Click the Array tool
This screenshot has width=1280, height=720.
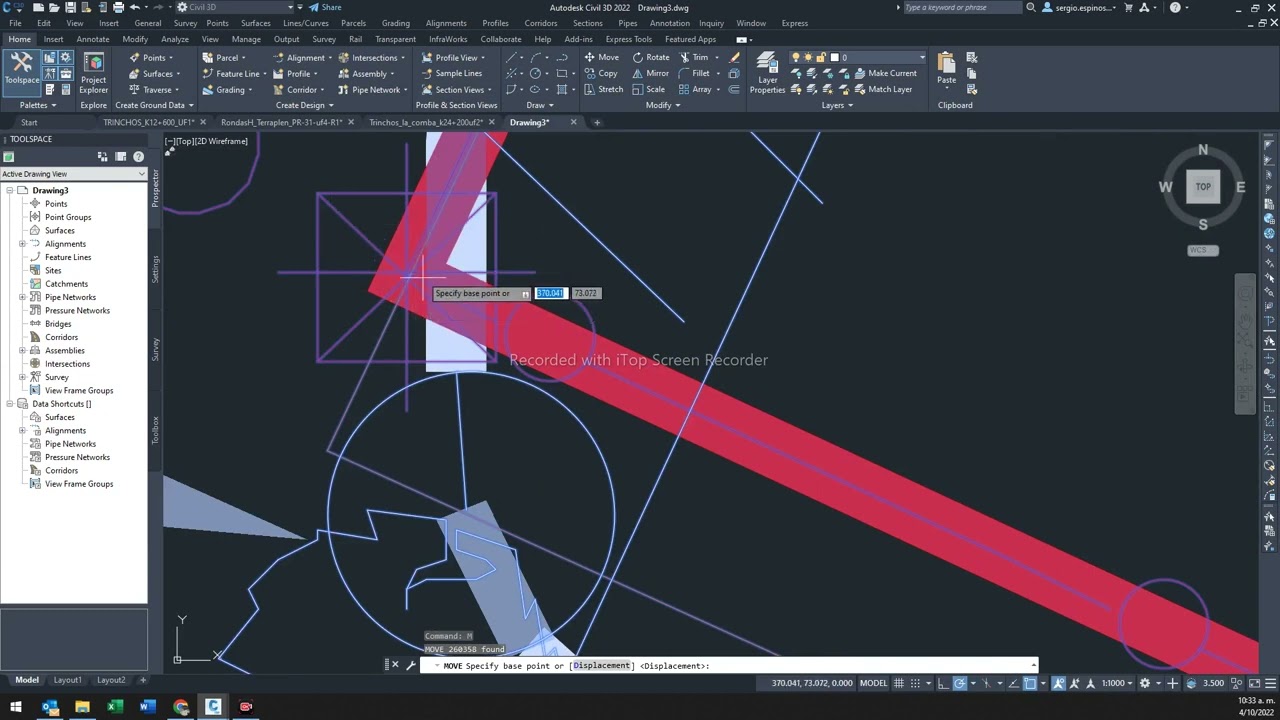tap(695, 89)
